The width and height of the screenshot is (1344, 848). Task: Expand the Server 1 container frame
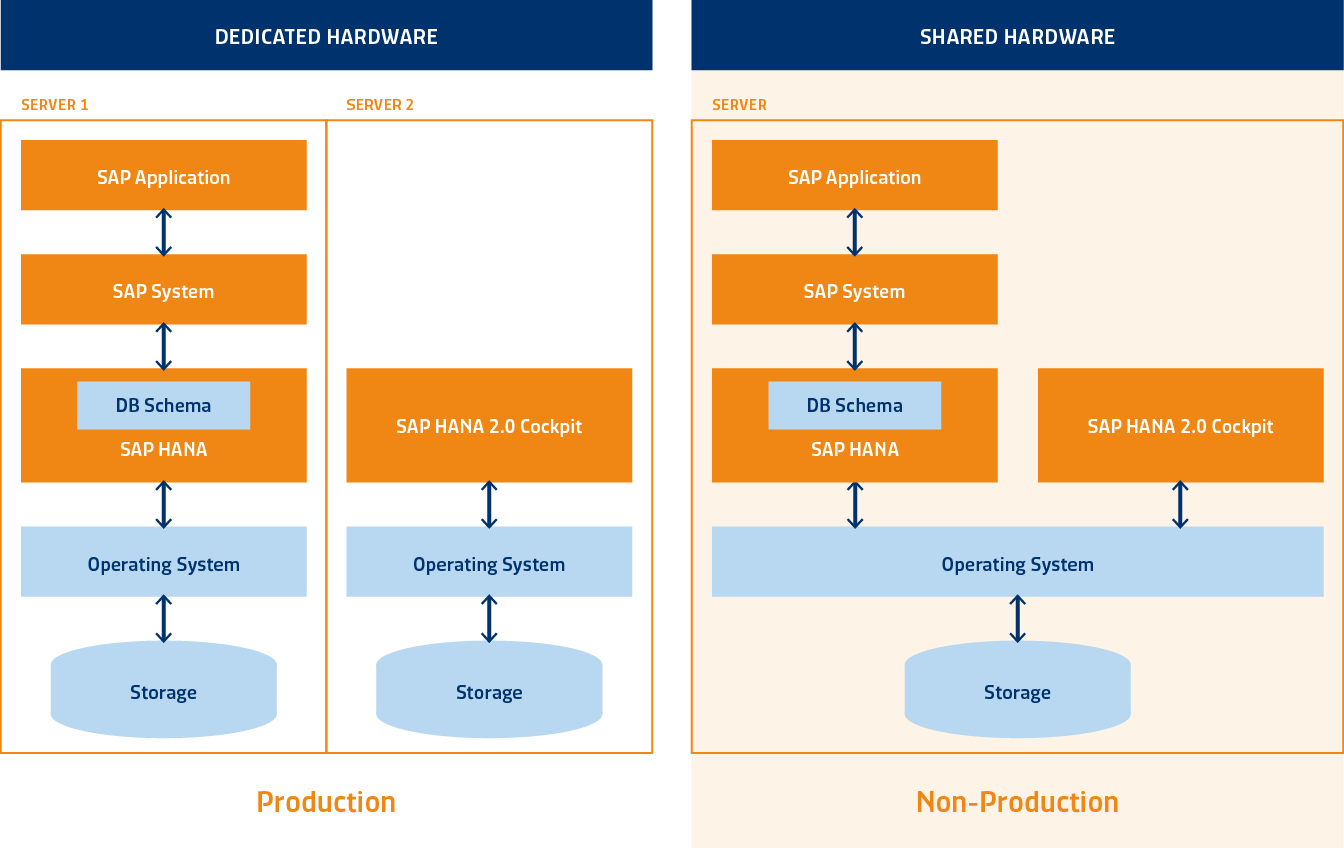163,120
